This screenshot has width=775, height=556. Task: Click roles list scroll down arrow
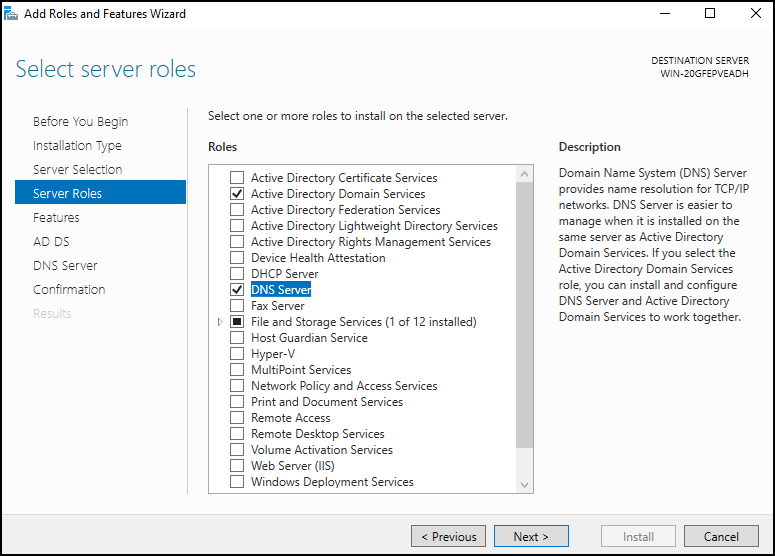[524, 485]
